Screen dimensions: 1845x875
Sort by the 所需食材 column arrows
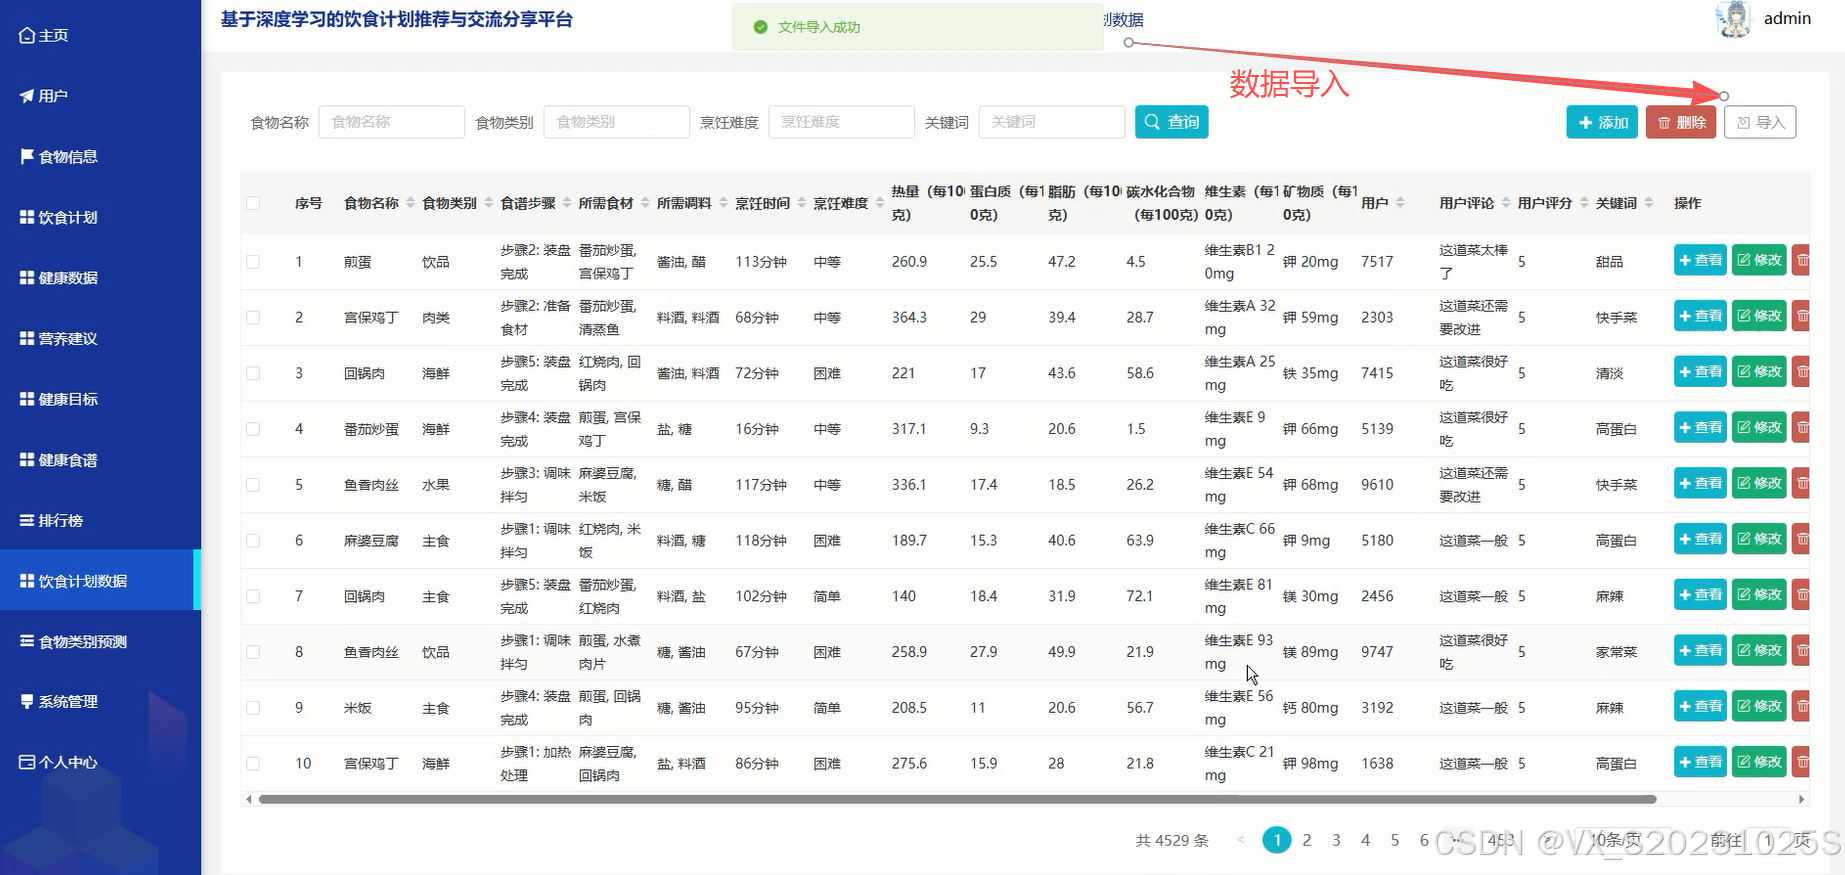click(x=645, y=203)
